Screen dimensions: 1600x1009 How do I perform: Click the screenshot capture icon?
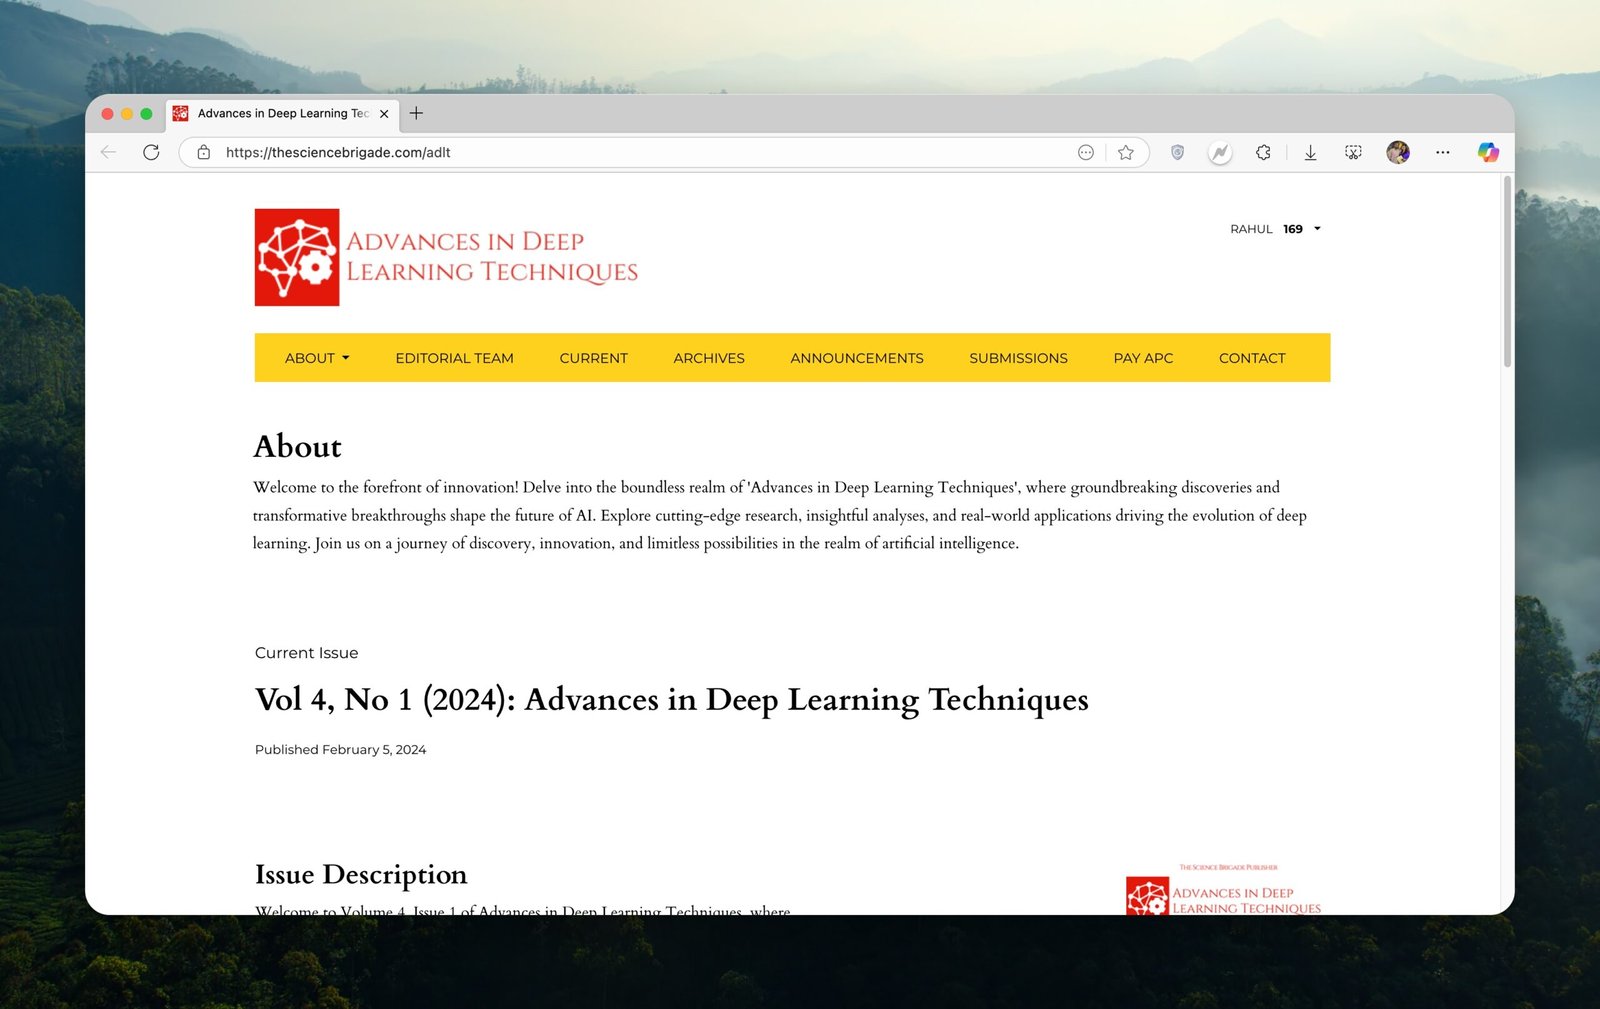(x=1353, y=152)
